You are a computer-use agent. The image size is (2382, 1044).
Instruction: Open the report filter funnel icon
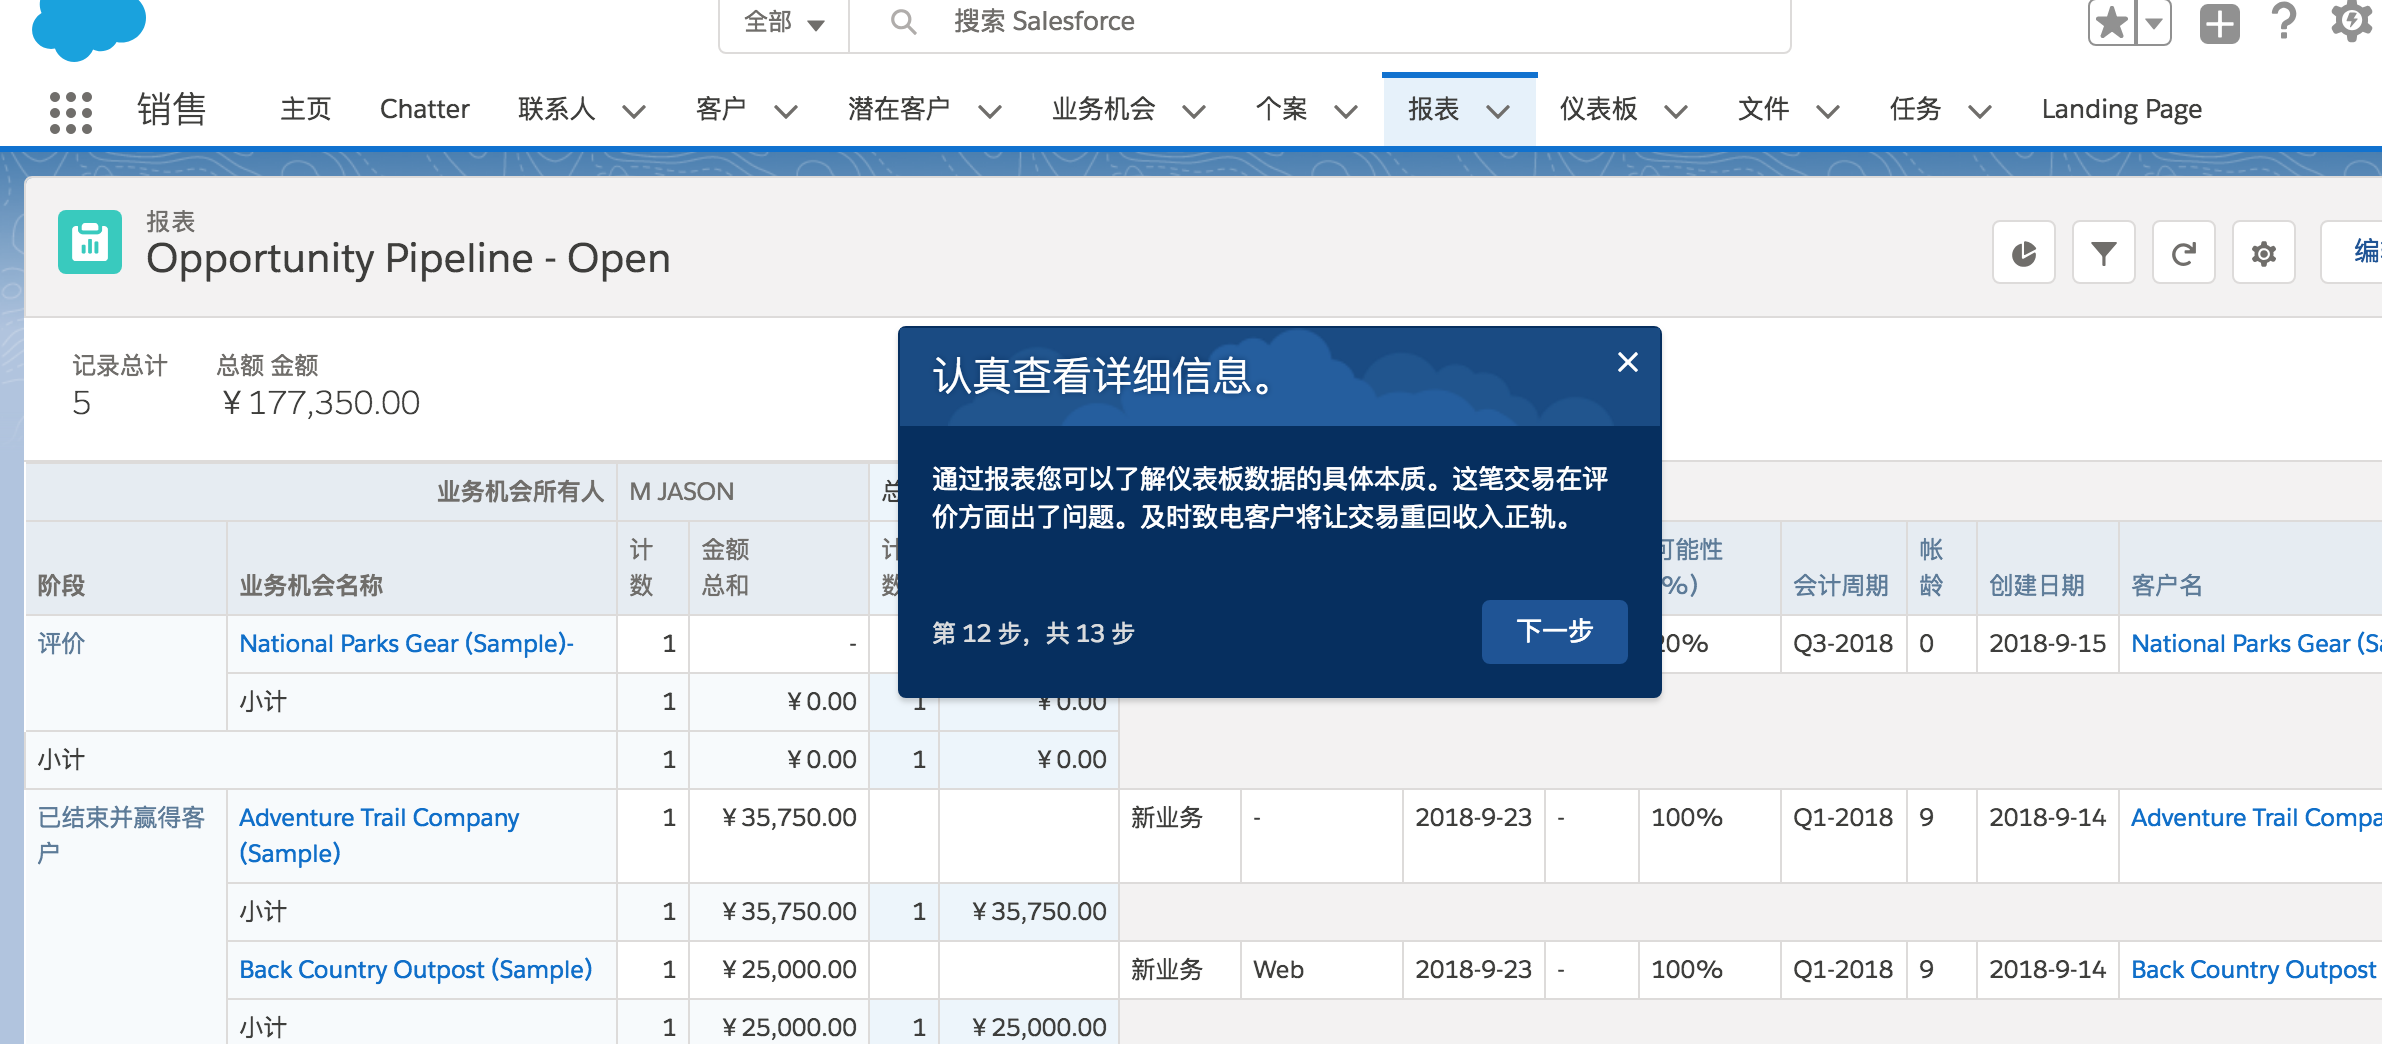coord(2104,253)
